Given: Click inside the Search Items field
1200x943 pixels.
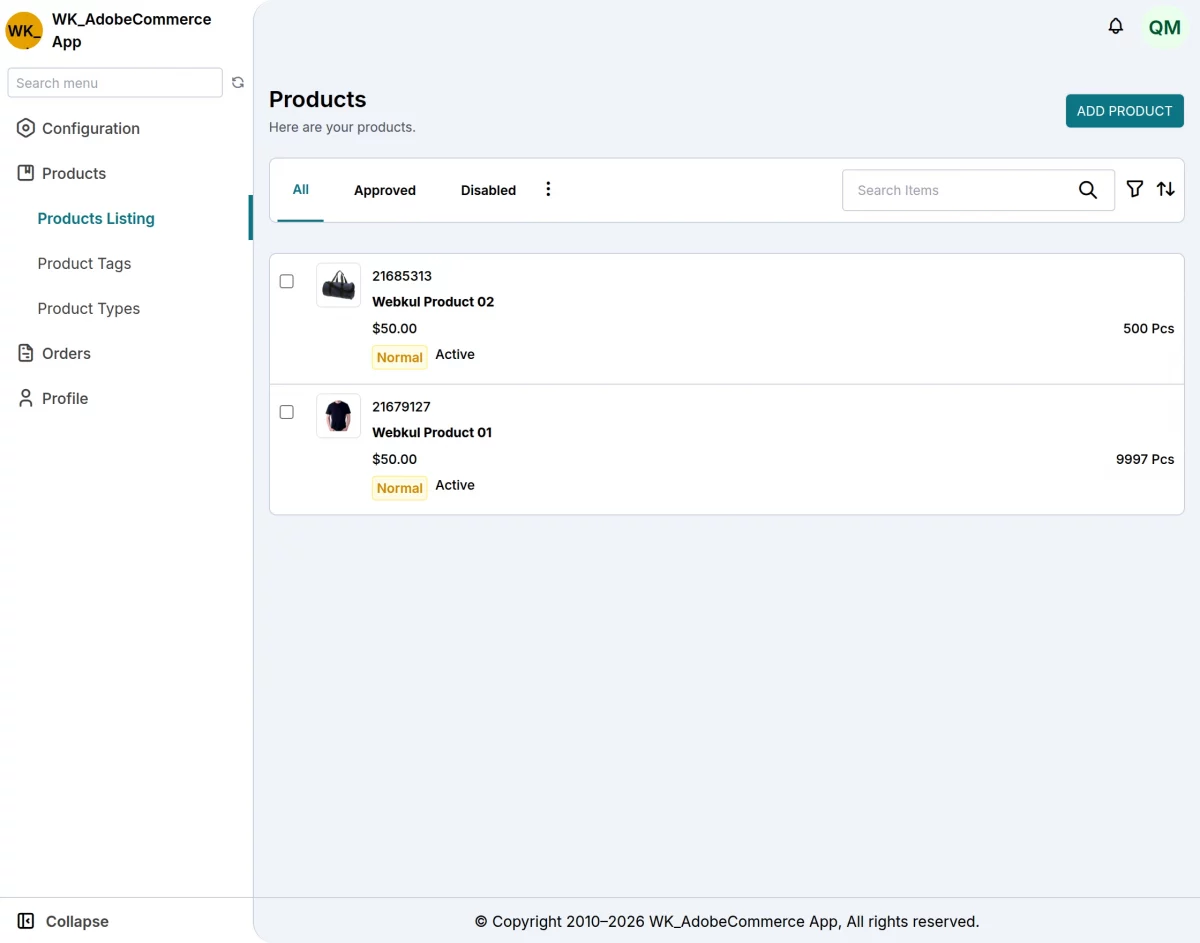Looking at the screenshot, I should point(950,189).
